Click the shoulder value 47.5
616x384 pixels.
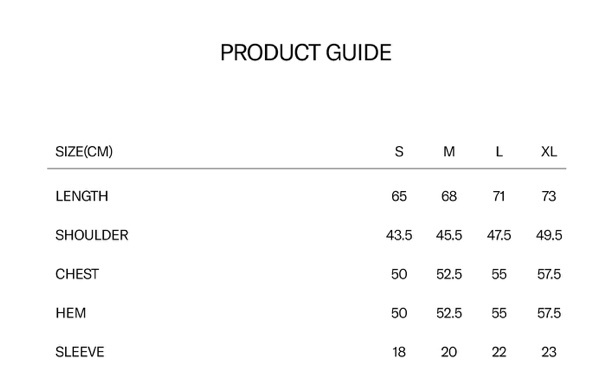point(499,235)
